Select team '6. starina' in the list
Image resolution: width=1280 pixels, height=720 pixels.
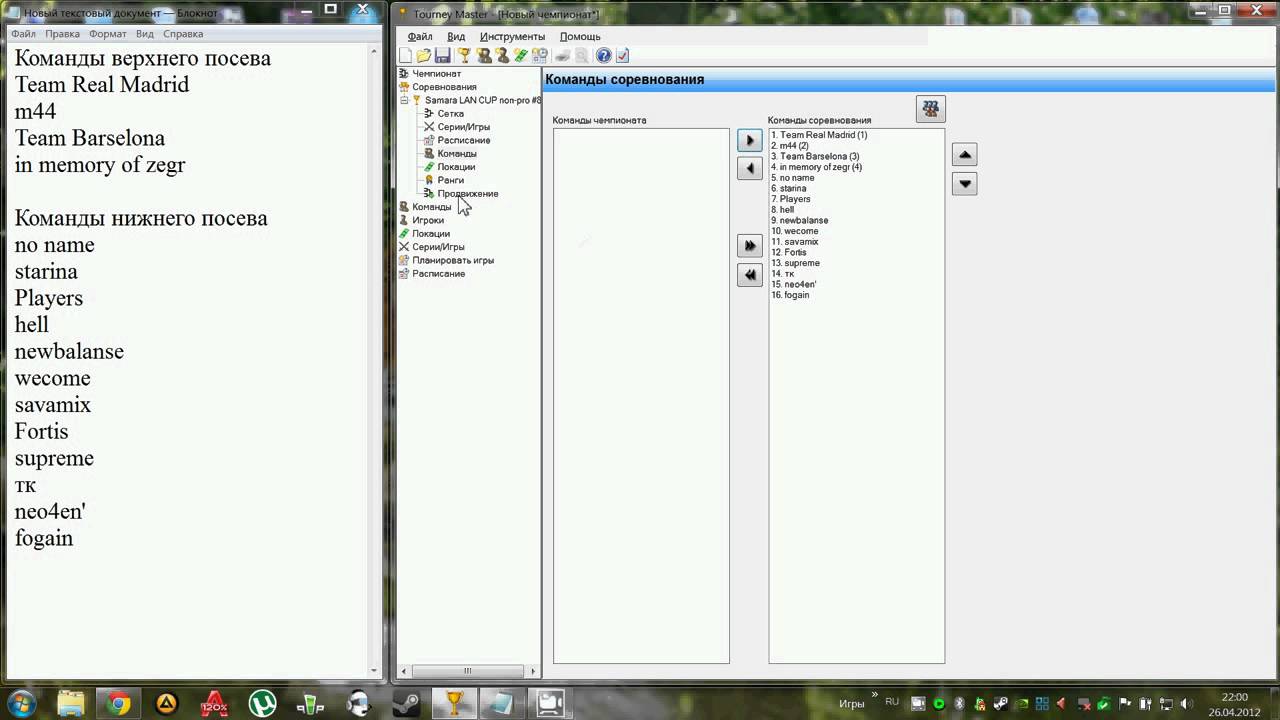(788, 188)
